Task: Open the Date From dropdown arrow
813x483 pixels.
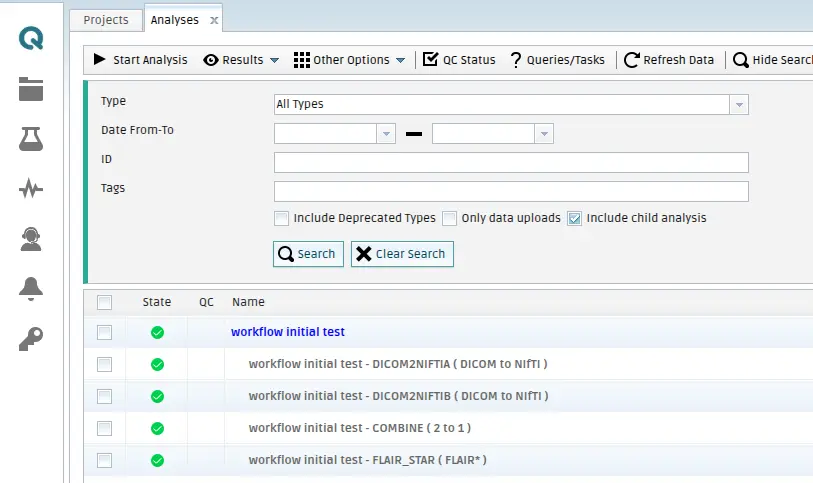Action: coord(386,134)
